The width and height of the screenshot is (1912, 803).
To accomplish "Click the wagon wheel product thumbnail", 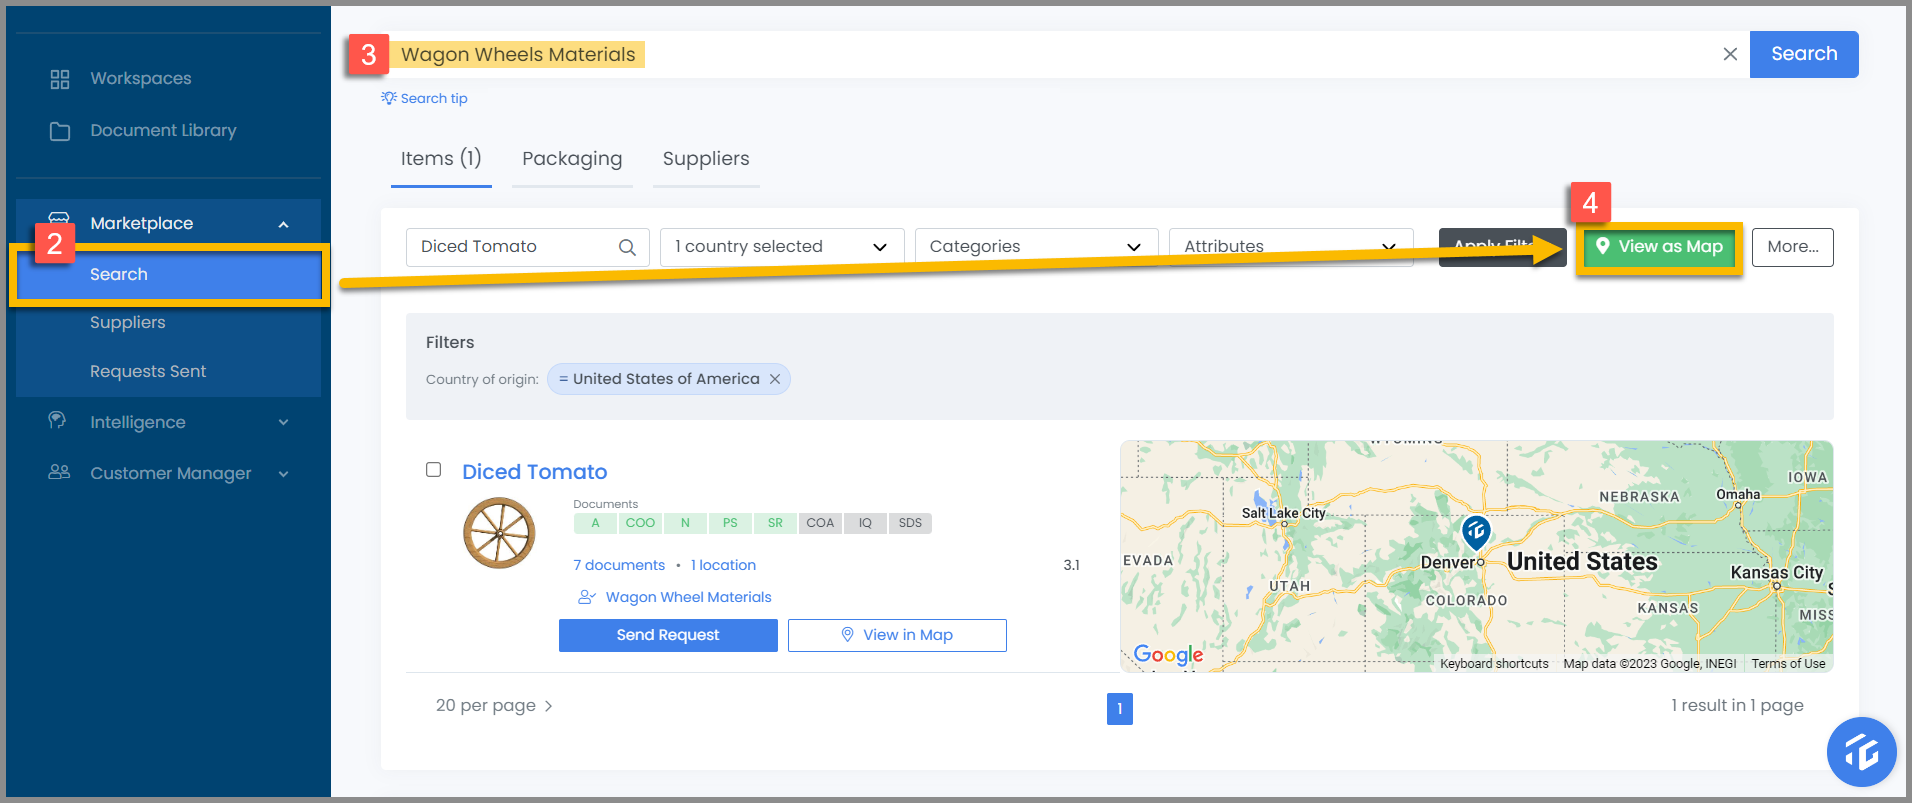I will pos(499,533).
